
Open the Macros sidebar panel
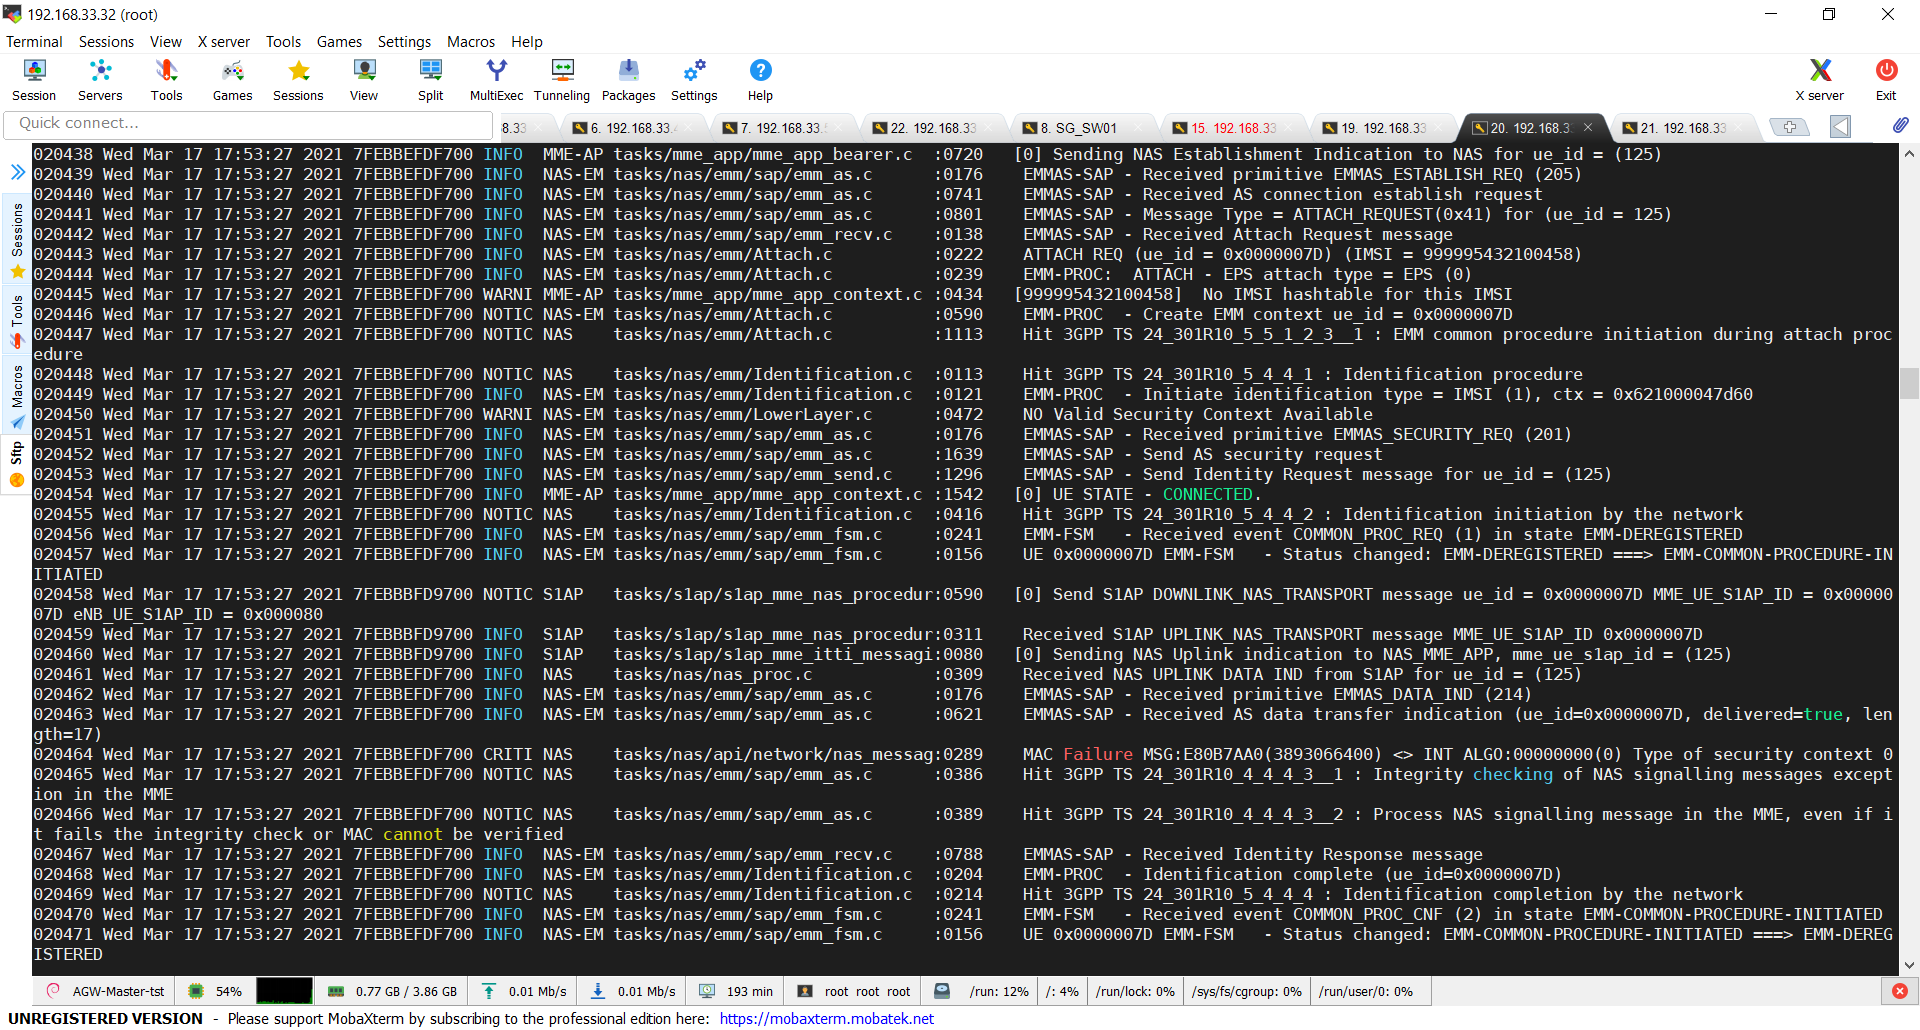click(16, 383)
